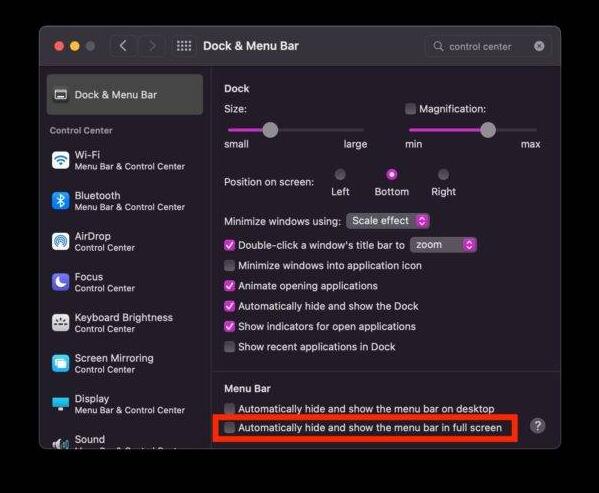
Task: Enable the Magnification checkbox
Action: tap(410, 109)
